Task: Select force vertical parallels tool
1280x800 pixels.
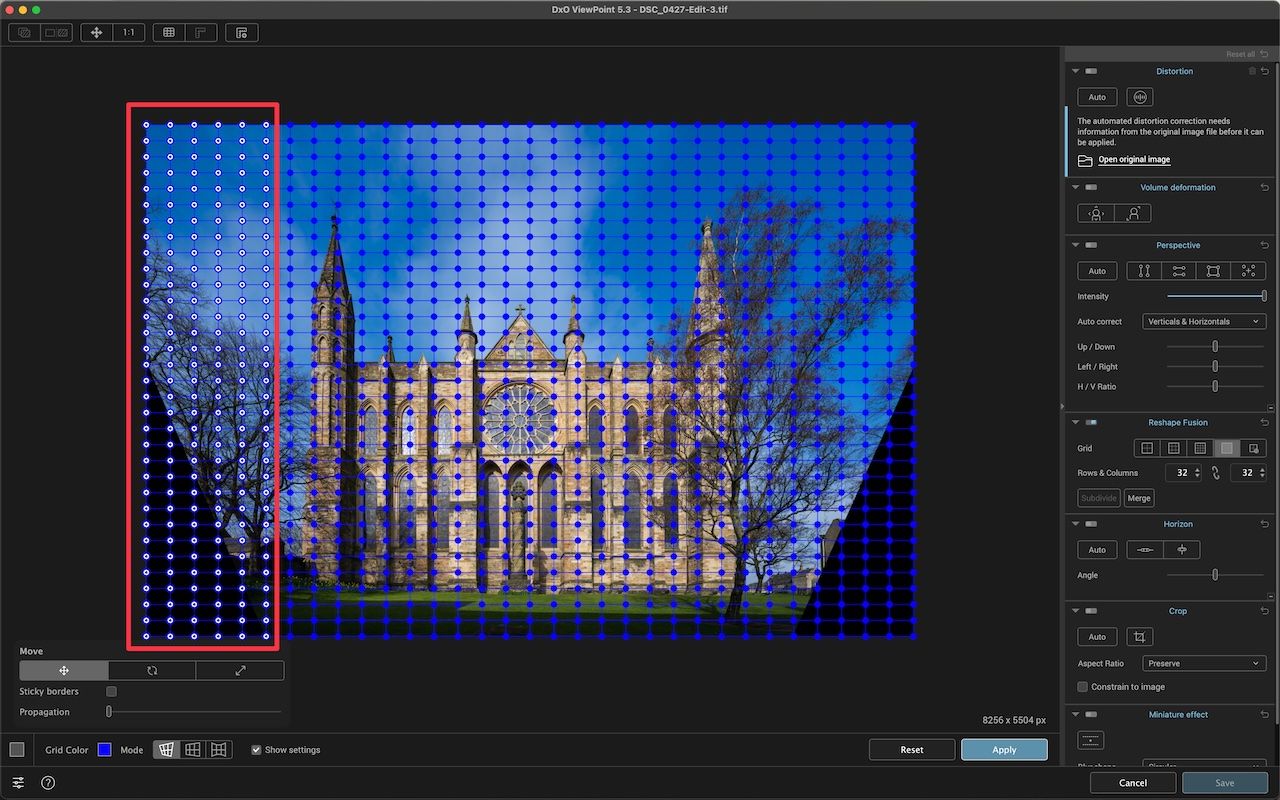Action: [1144, 271]
